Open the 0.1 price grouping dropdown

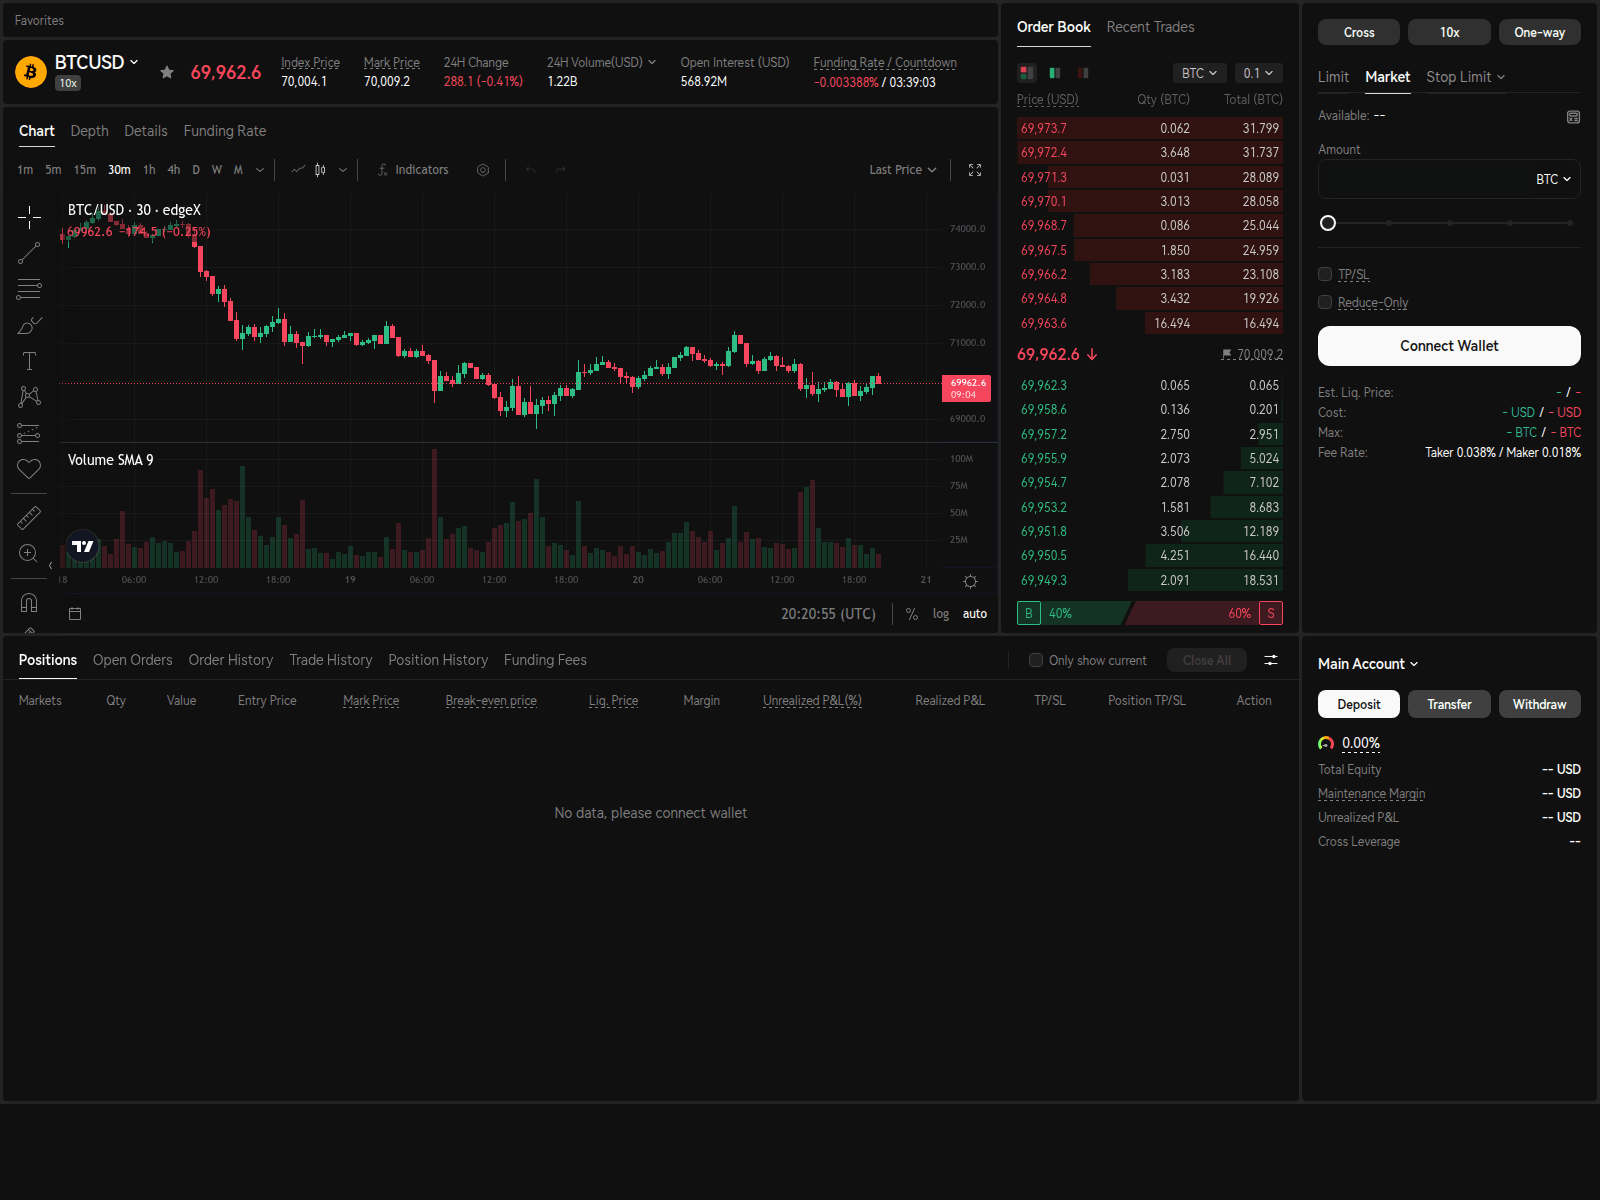(x=1258, y=72)
